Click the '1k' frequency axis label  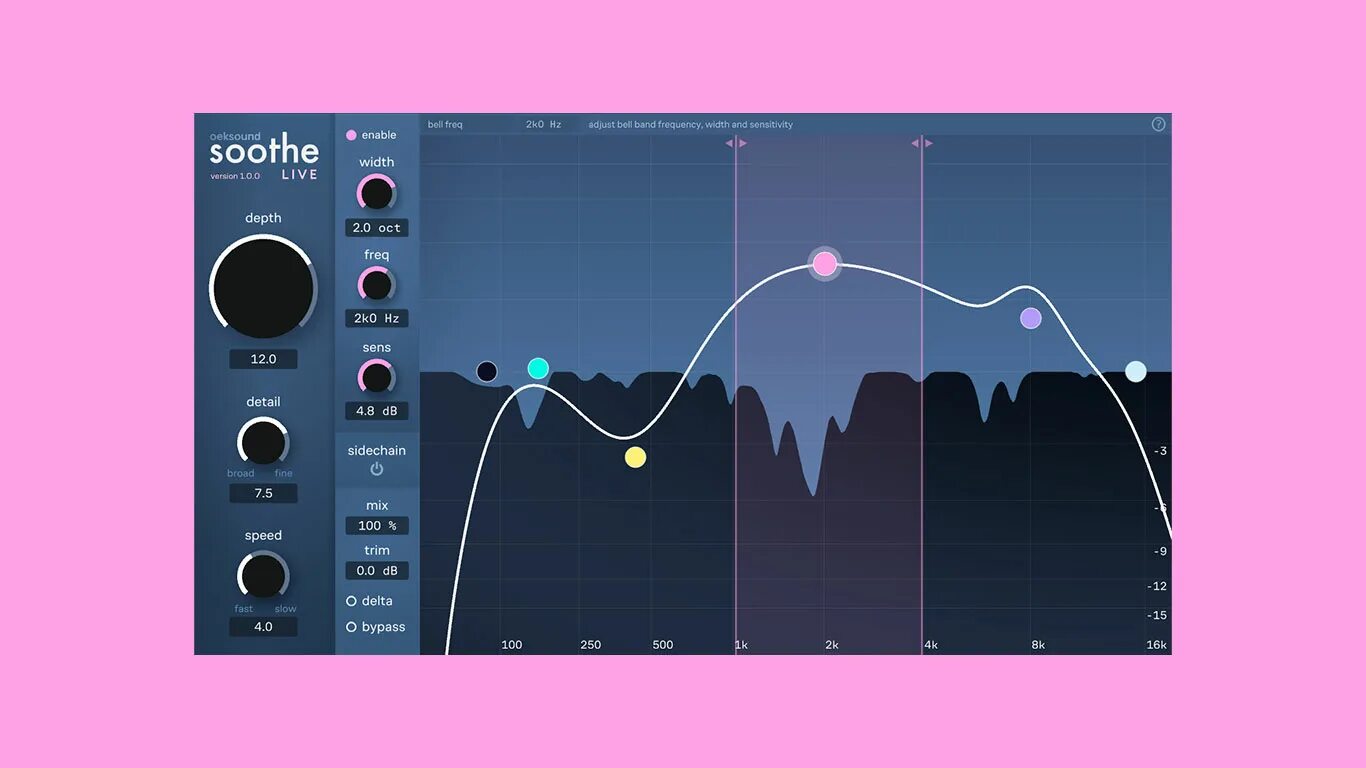(x=741, y=645)
